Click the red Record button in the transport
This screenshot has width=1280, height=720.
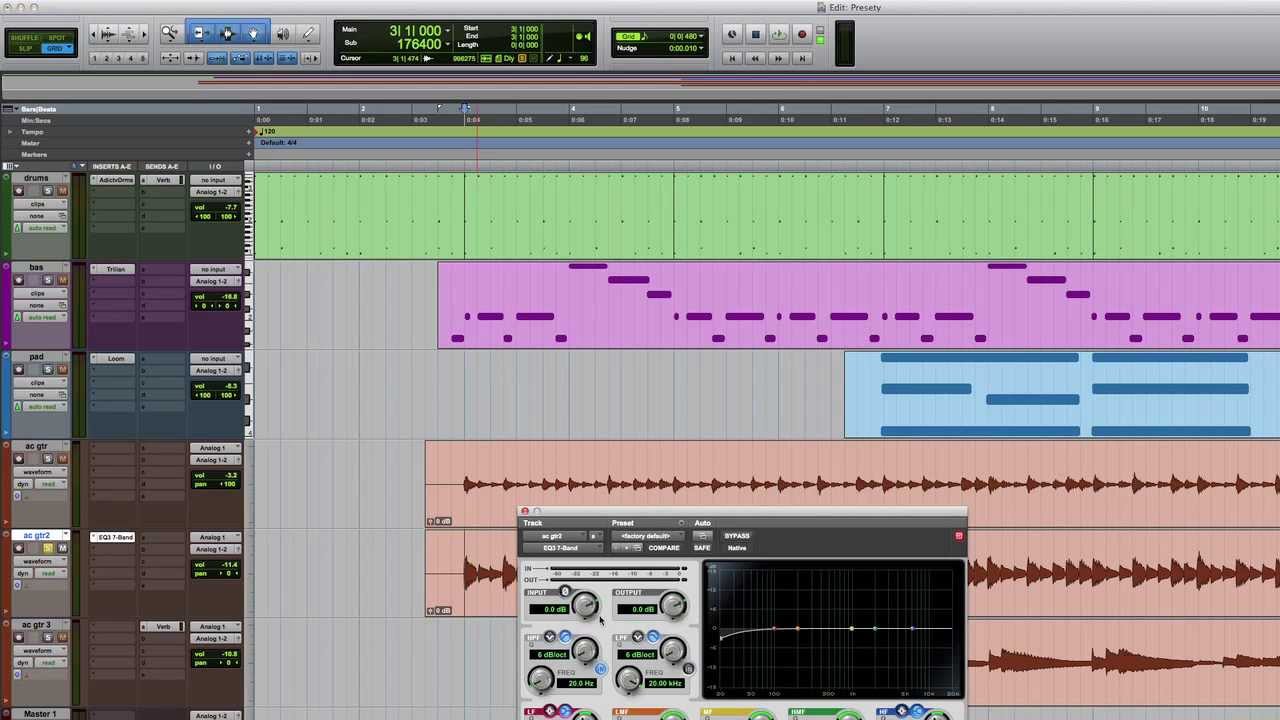tap(802, 35)
